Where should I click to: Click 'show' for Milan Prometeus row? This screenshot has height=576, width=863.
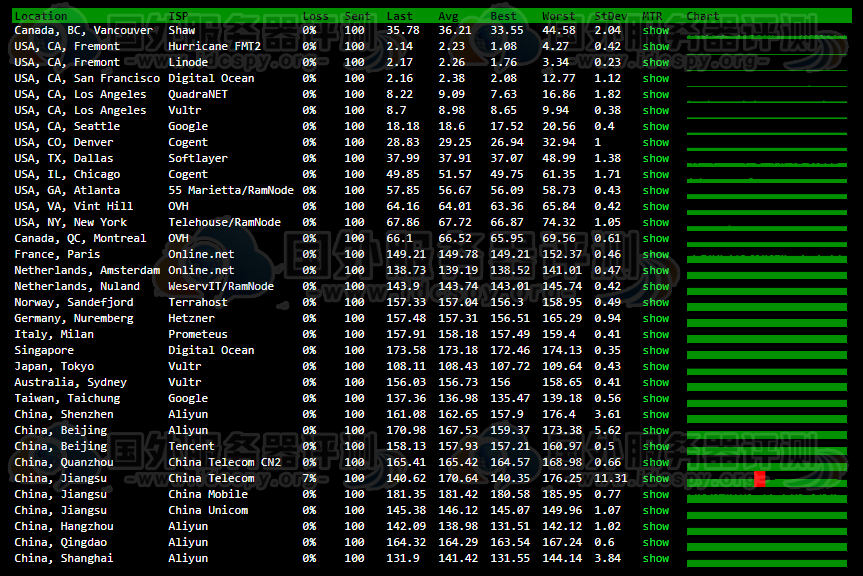[656, 333]
